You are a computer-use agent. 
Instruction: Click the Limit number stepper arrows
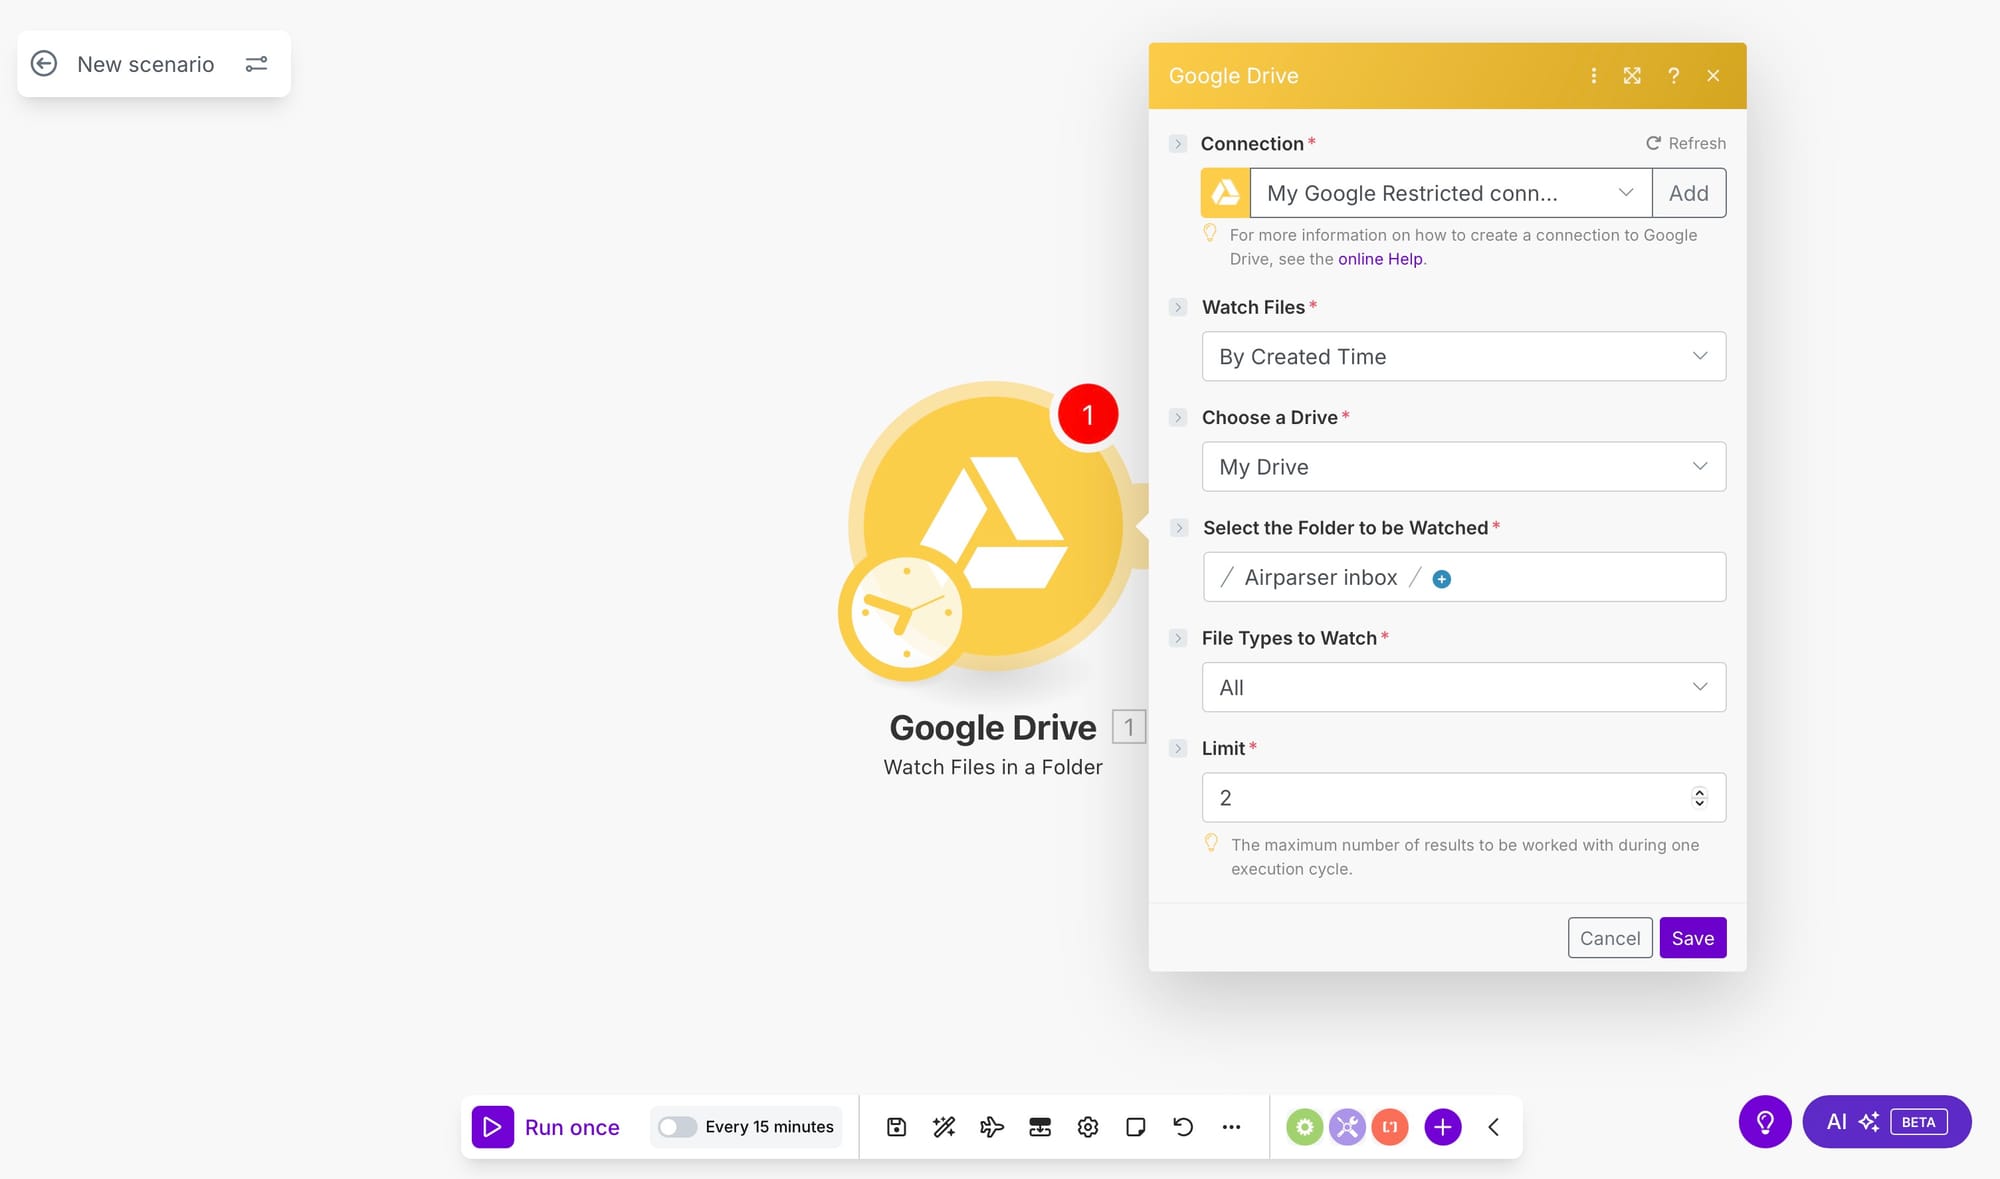[1699, 797]
